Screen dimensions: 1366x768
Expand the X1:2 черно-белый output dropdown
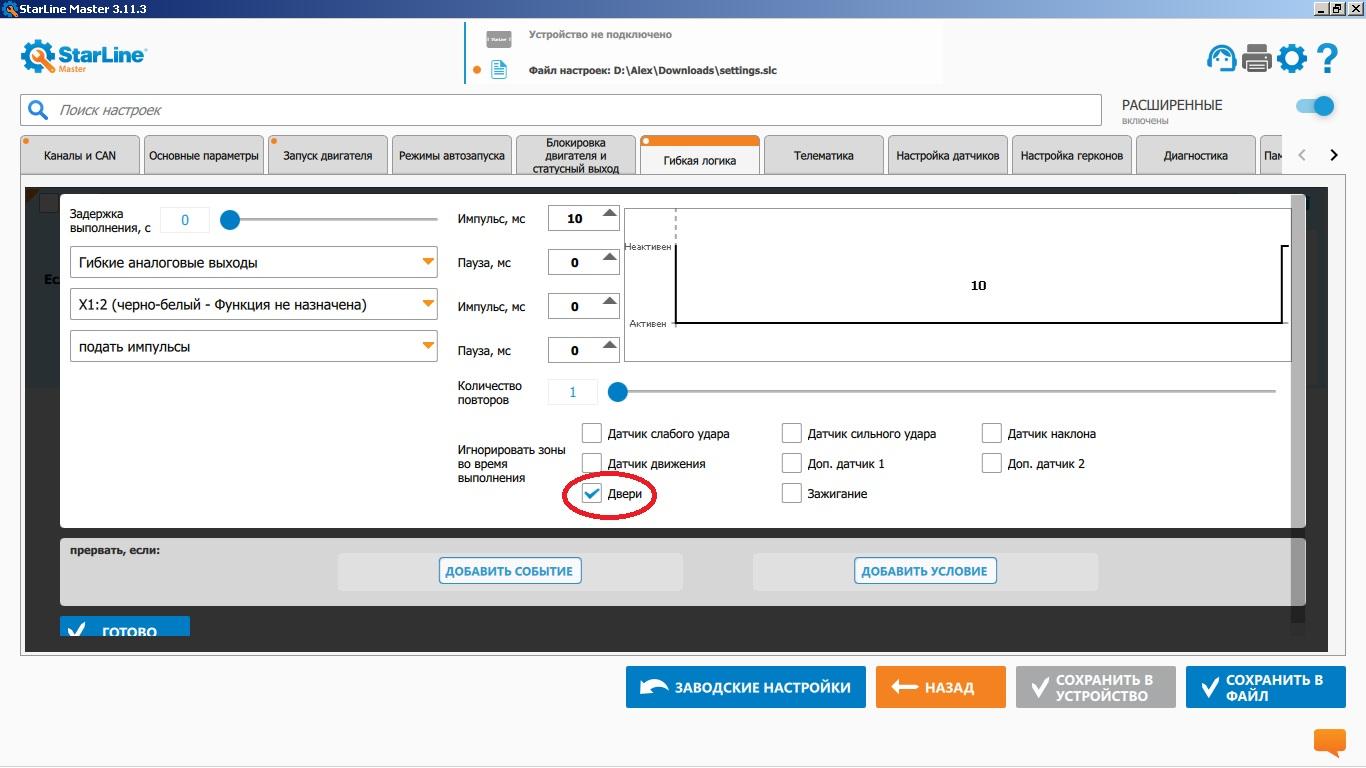pos(254,304)
